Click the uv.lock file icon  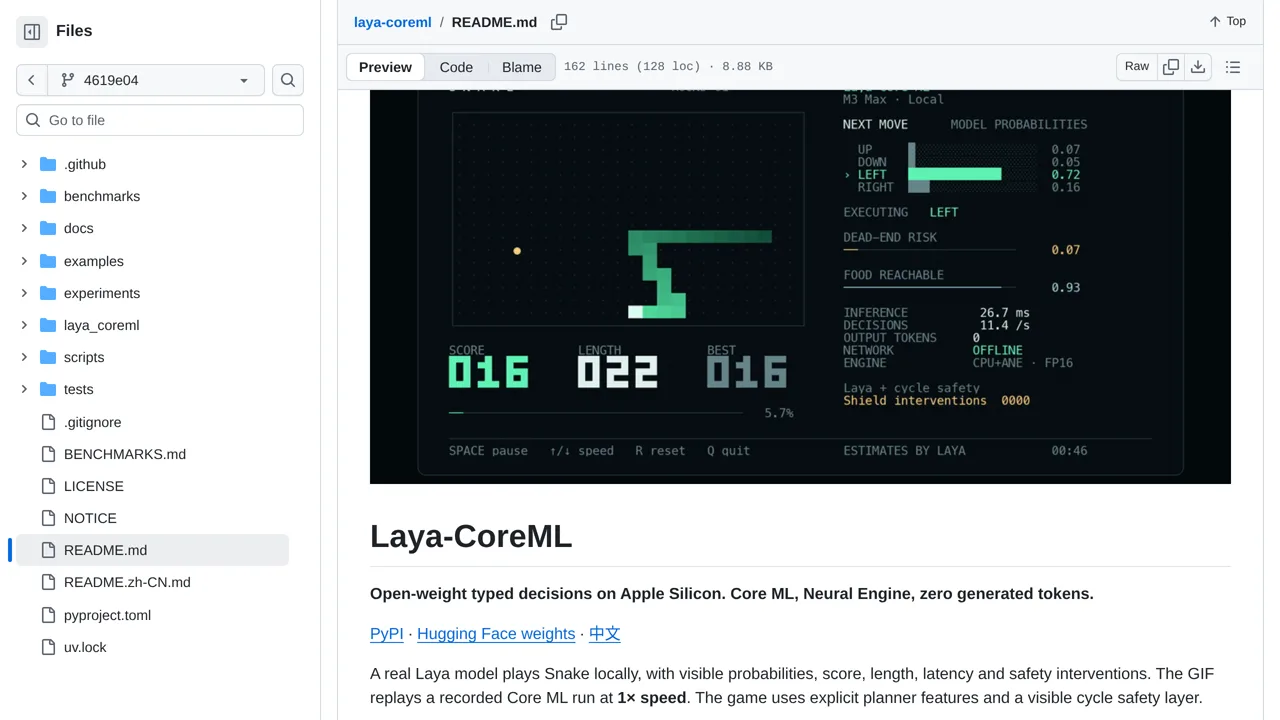tap(48, 647)
